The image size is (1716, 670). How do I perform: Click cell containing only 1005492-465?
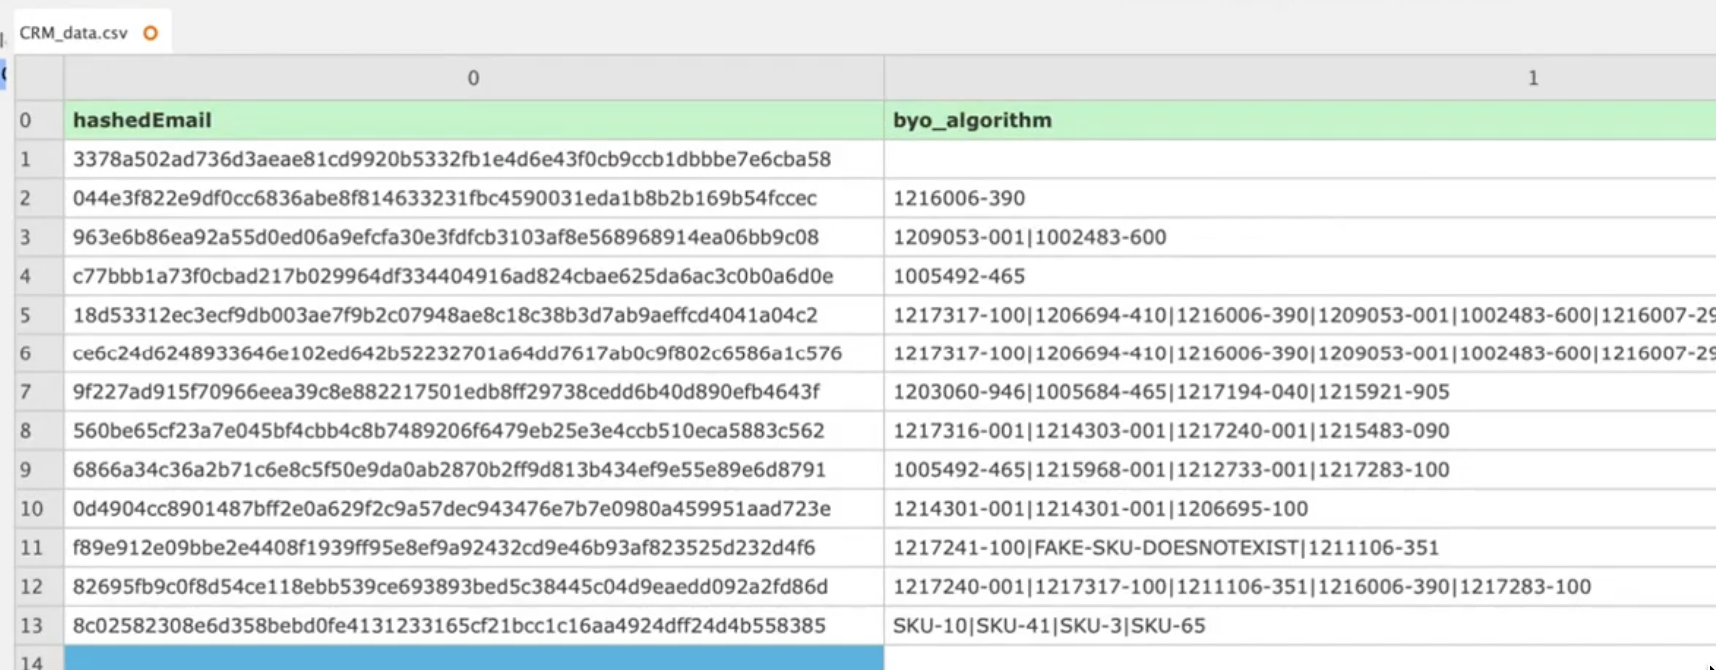point(1300,276)
